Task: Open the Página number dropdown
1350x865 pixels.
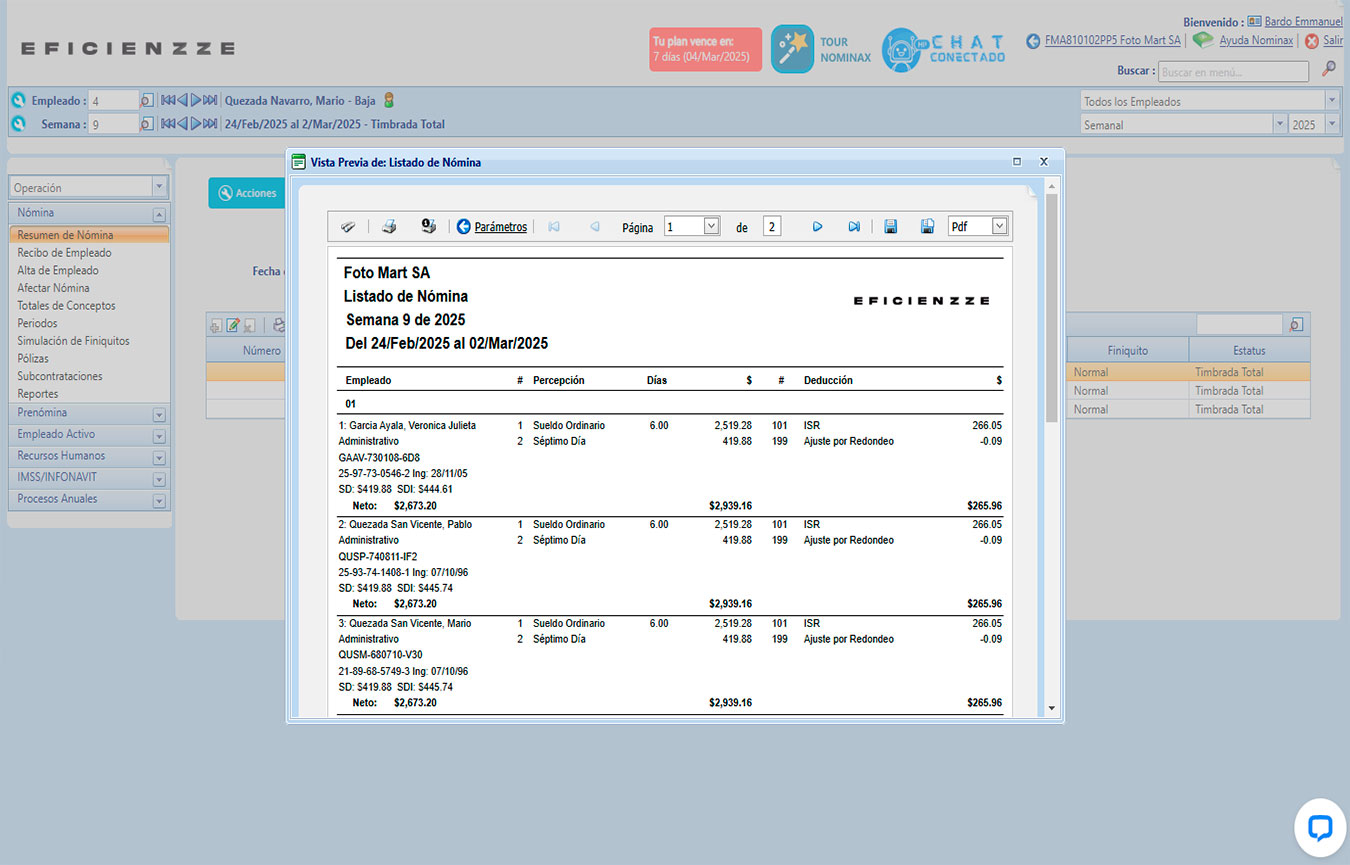Action: coord(711,227)
